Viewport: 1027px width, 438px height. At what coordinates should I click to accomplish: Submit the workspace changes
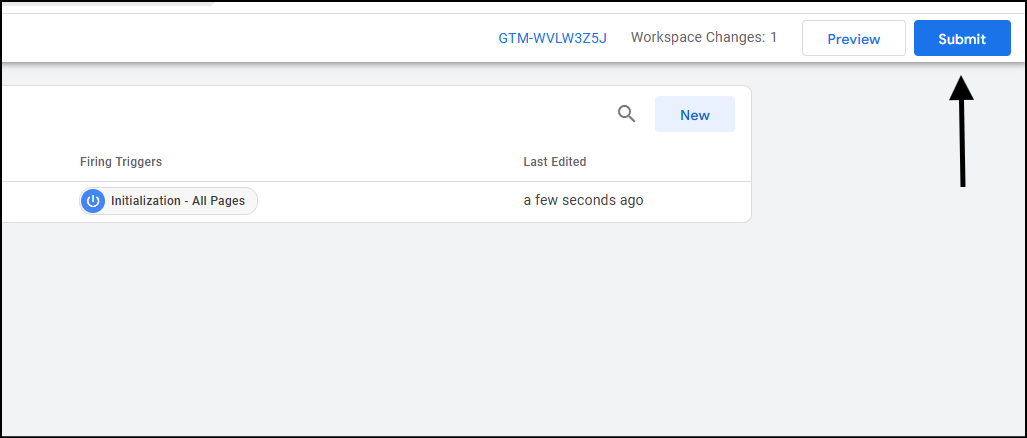click(x=962, y=39)
